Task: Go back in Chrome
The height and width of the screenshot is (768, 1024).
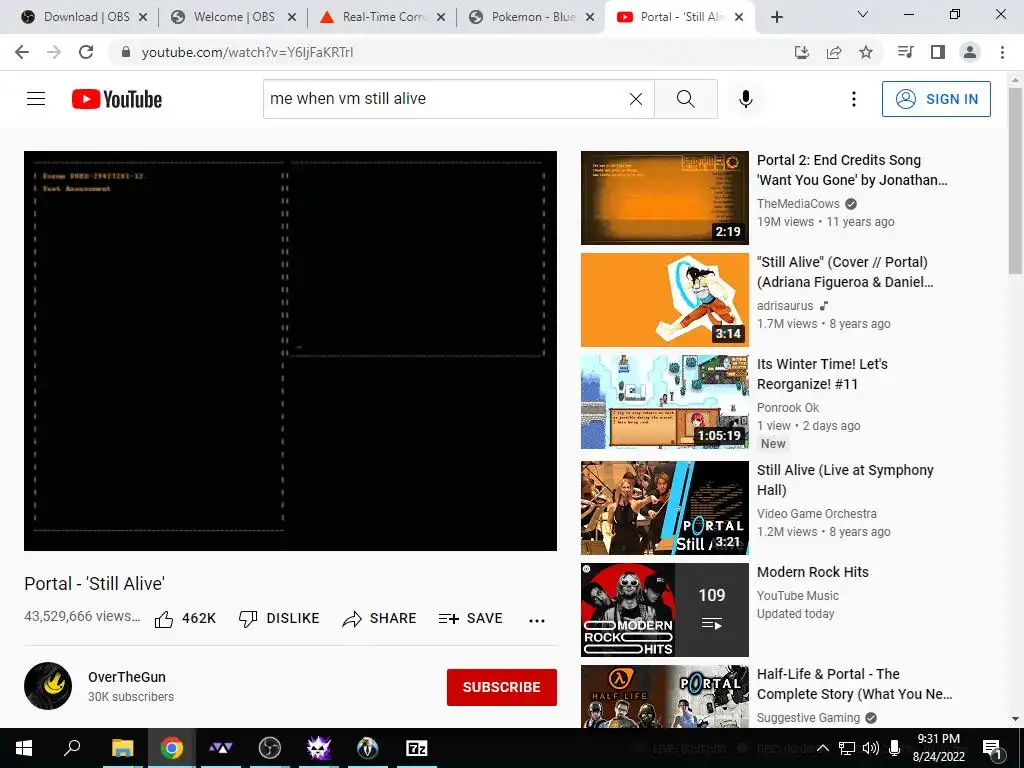Action: (x=22, y=52)
